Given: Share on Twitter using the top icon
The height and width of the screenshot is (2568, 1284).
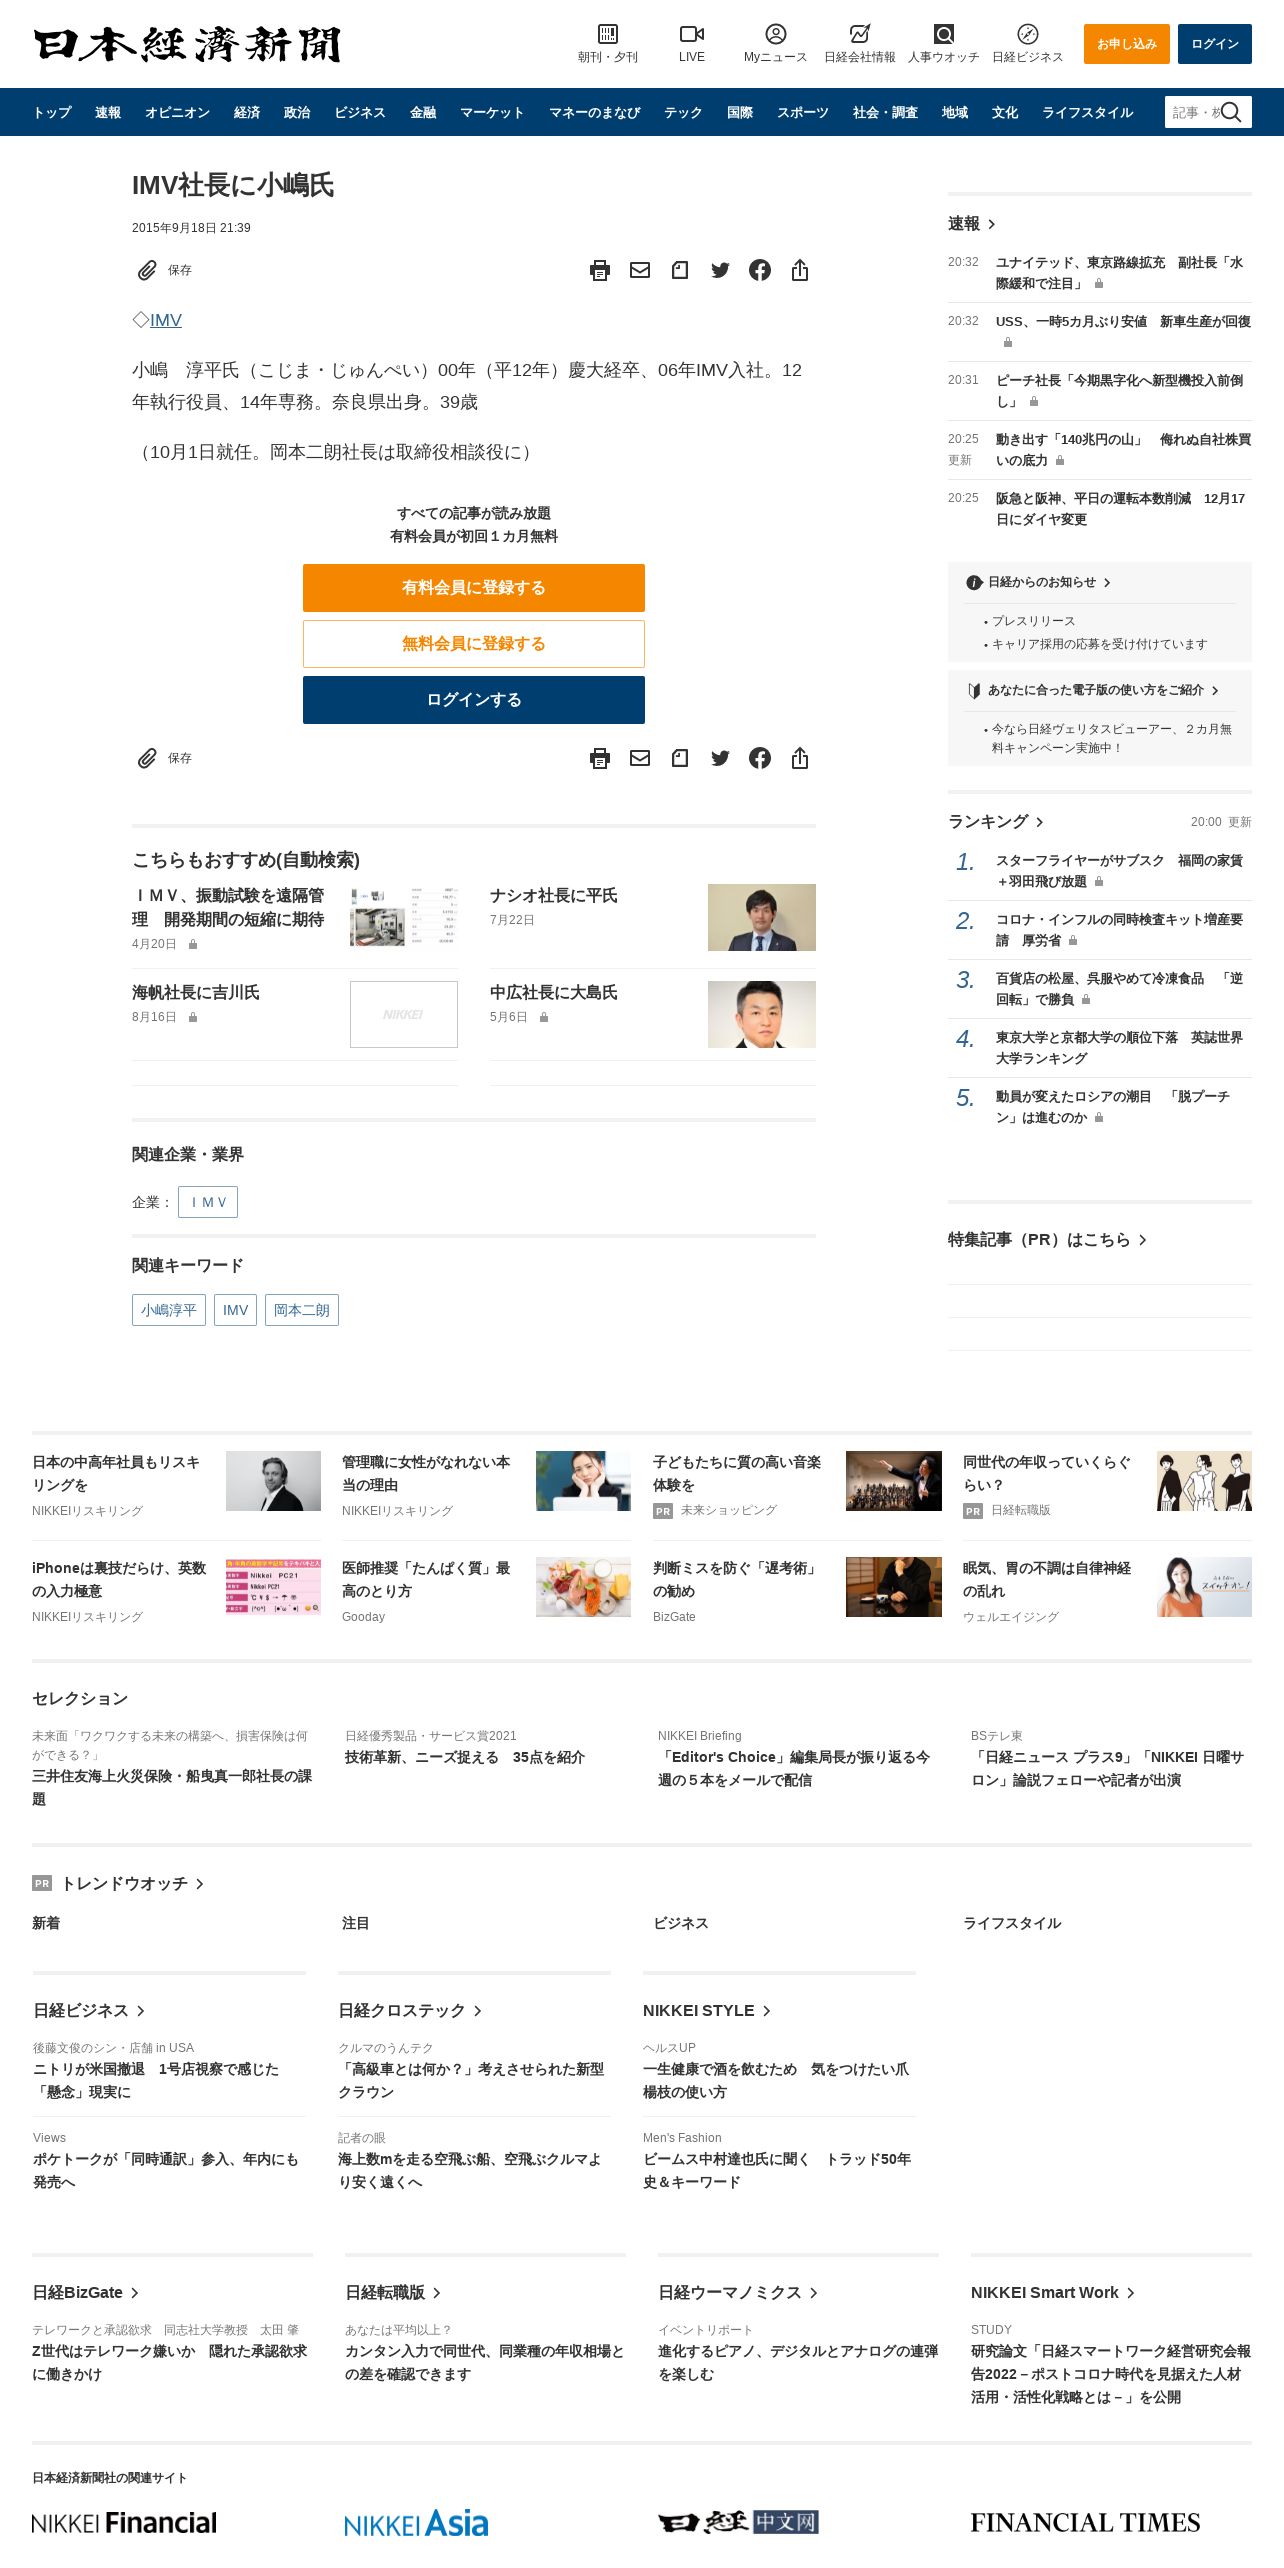Looking at the screenshot, I should [720, 270].
